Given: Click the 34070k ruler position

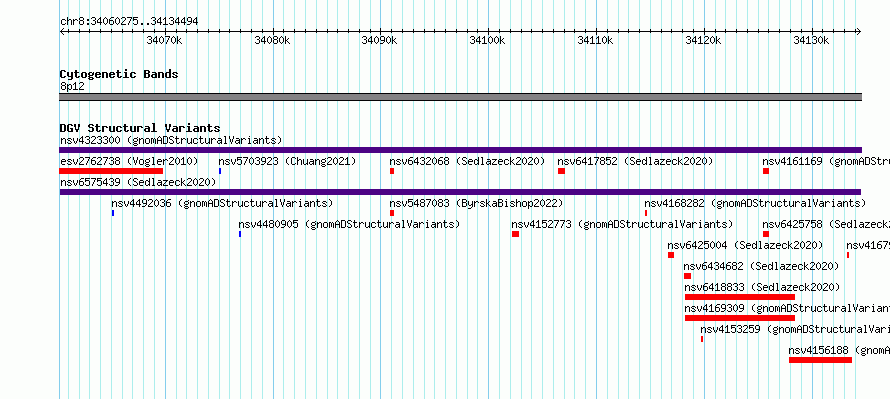Looking at the screenshot, I should [165, 40].
